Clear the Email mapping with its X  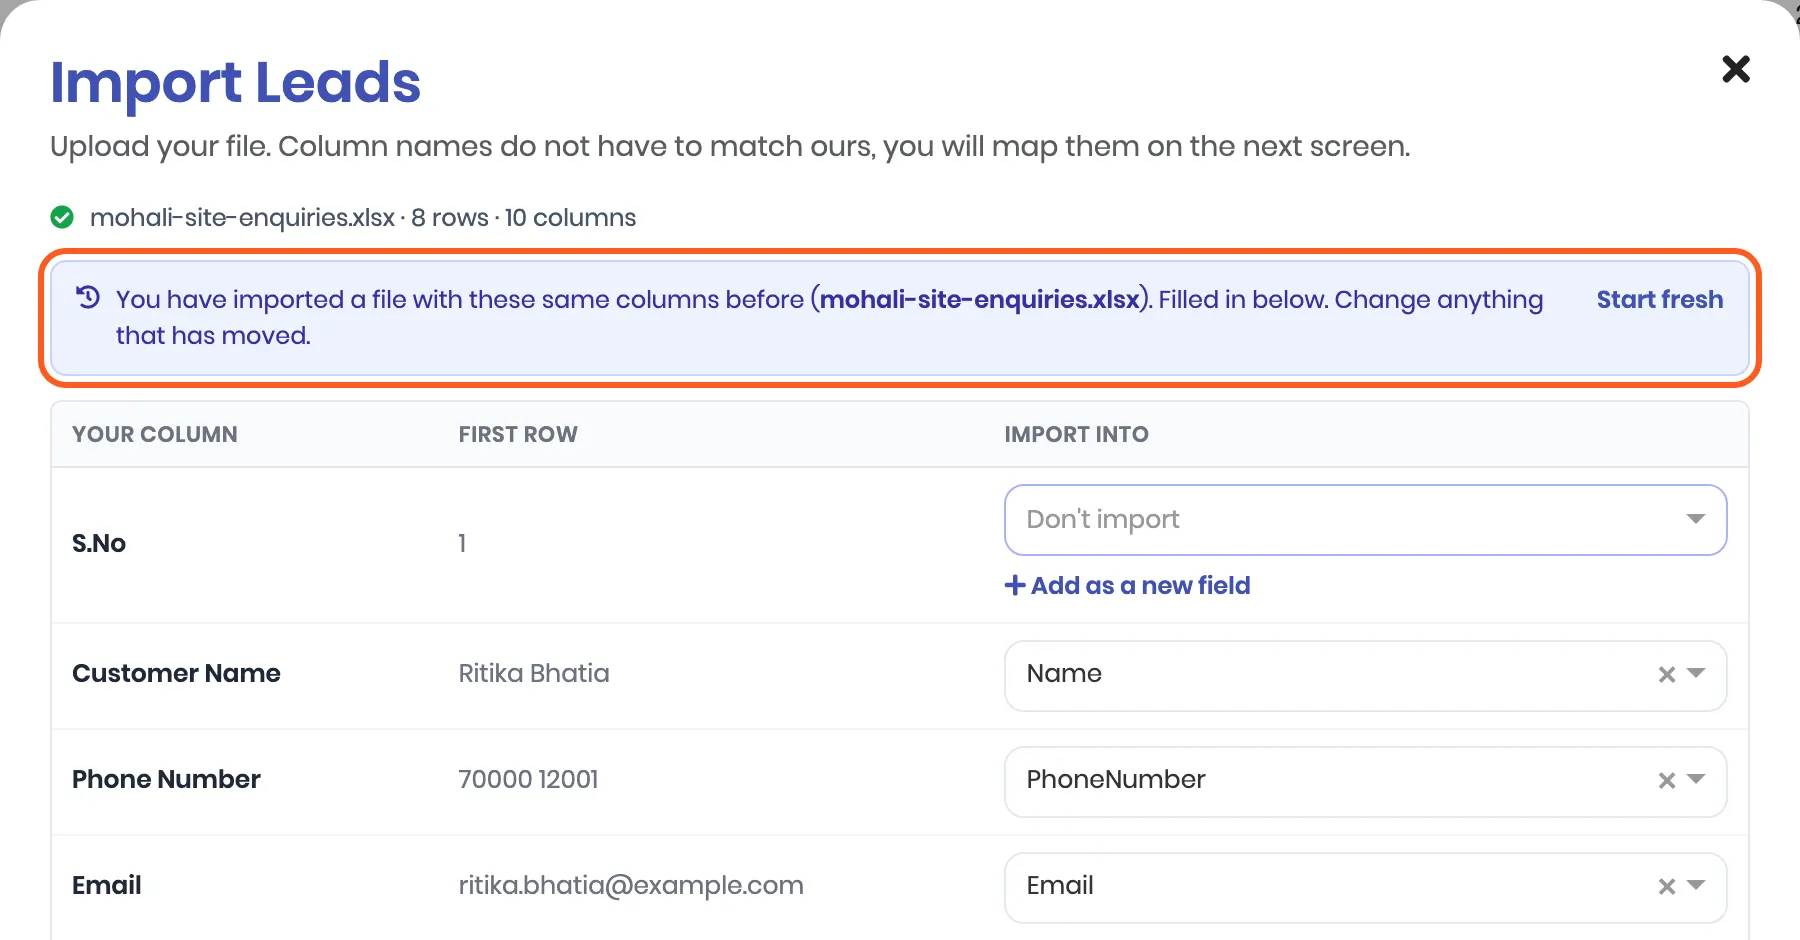(x=1666, y=887)
